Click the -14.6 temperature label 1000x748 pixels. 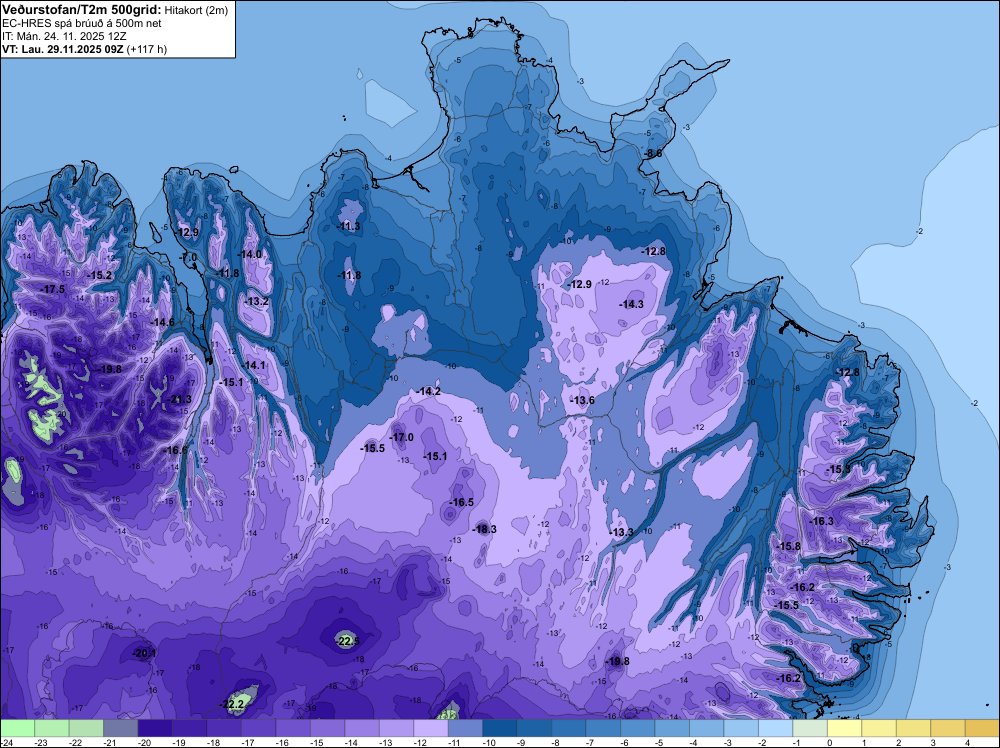[x=163, y=322]
